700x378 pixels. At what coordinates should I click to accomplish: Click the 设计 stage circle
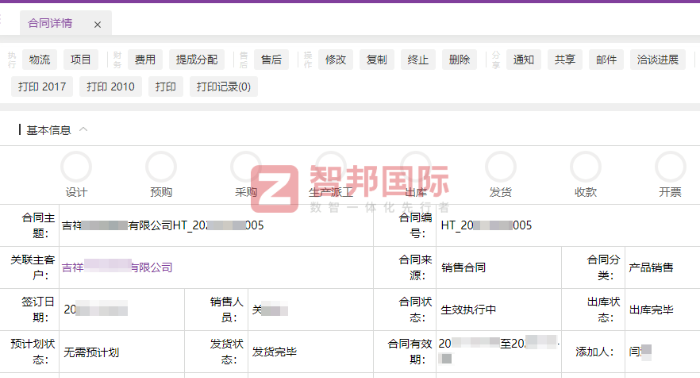pyautogui.click(x=76, y=167)
